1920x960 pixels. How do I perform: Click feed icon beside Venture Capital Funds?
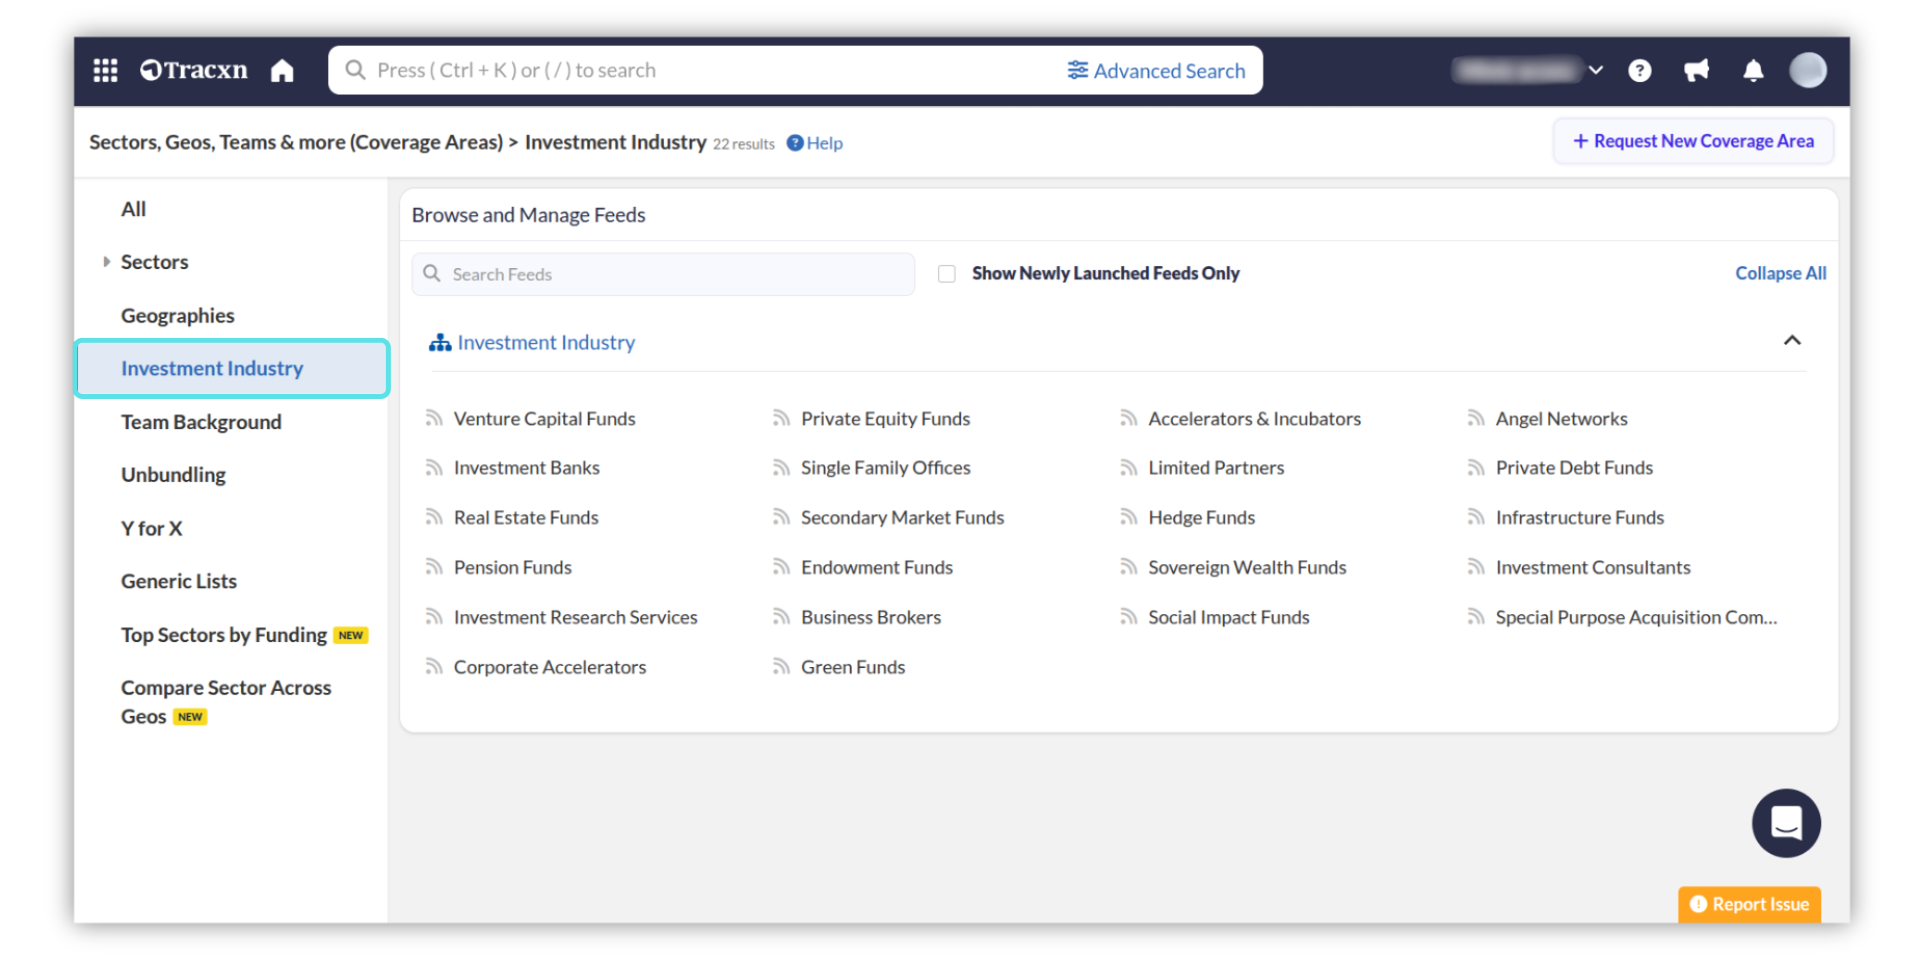(x=434, y=419)
